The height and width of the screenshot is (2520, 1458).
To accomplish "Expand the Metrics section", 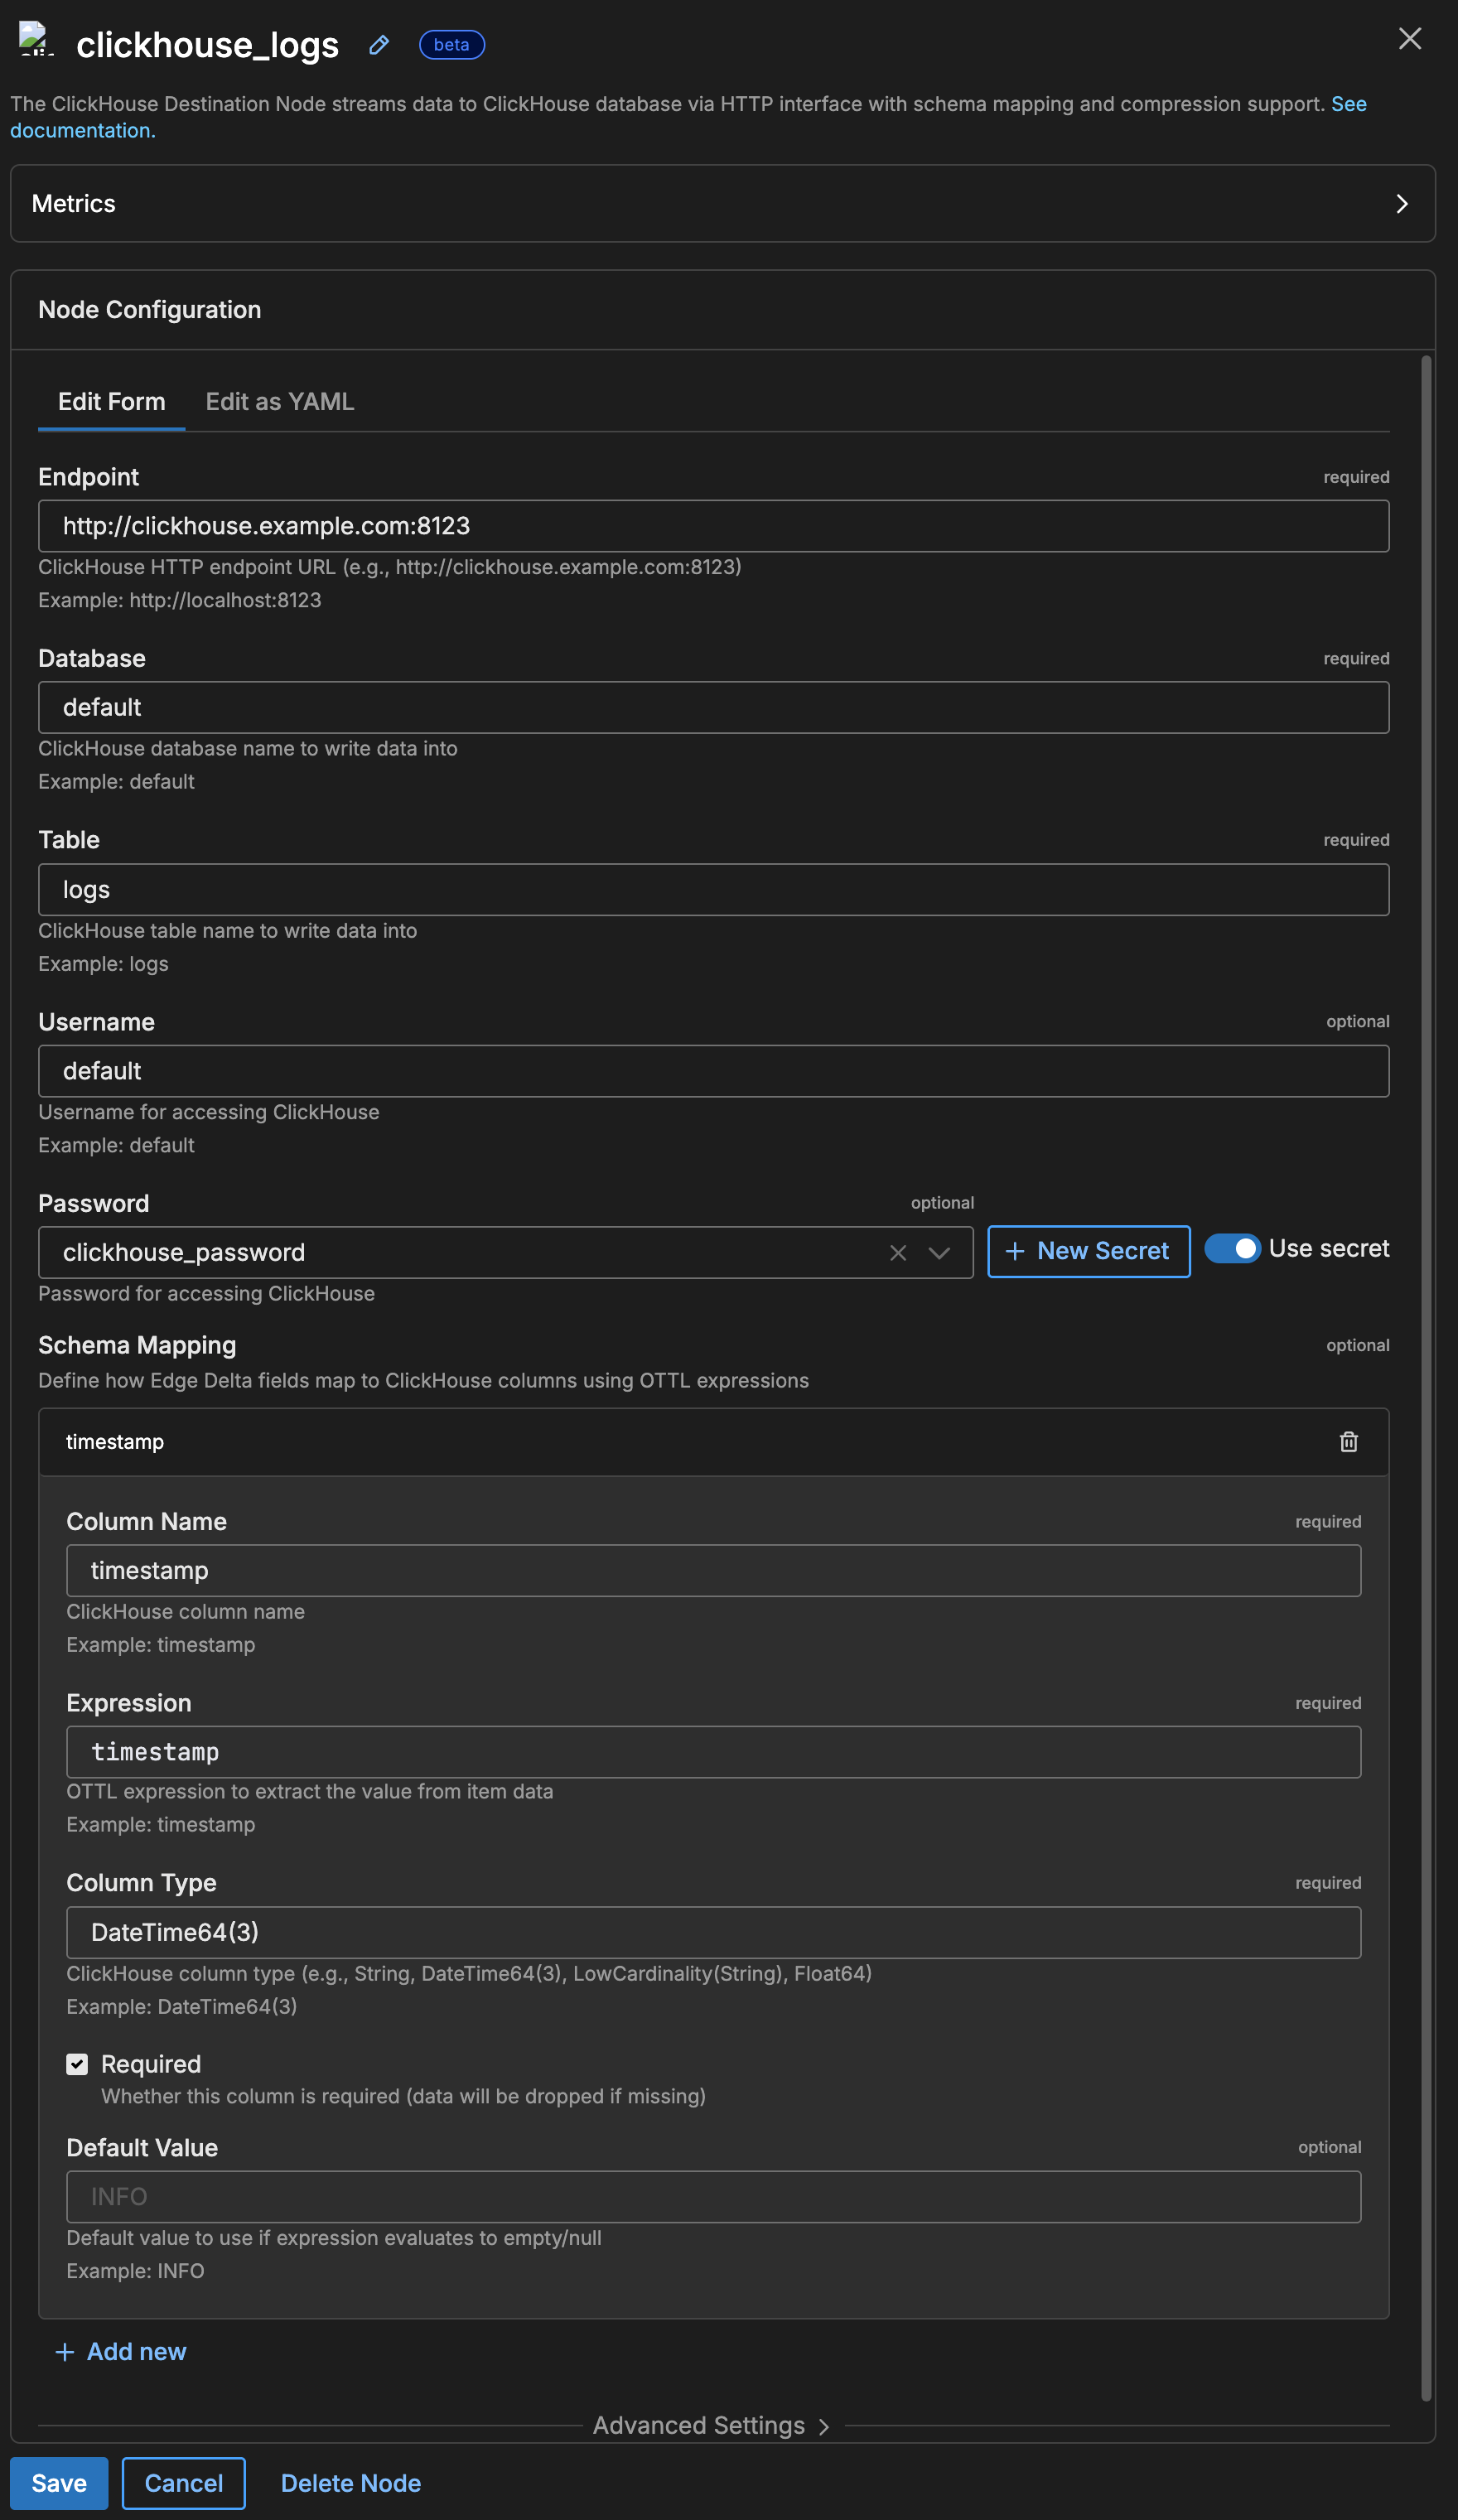I will pyautogui.click(x=1403, y=204).
